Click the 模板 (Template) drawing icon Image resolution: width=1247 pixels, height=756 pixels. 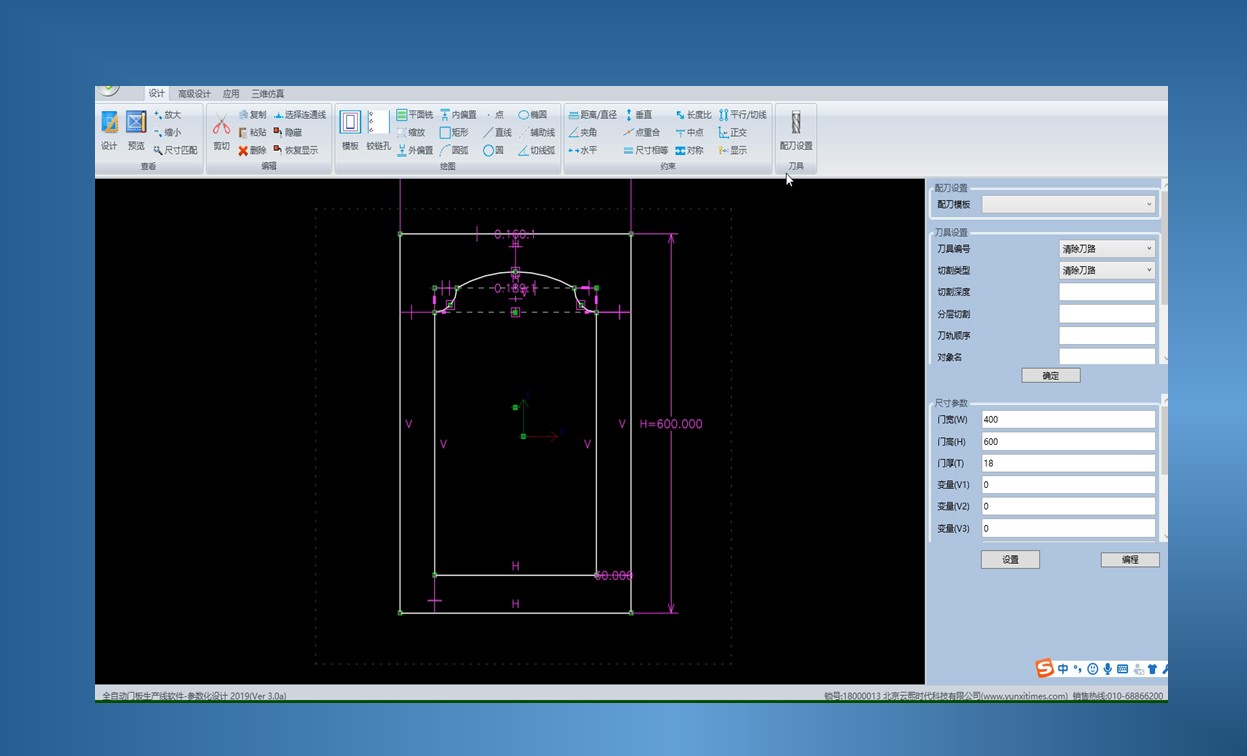tap(350, 123)
